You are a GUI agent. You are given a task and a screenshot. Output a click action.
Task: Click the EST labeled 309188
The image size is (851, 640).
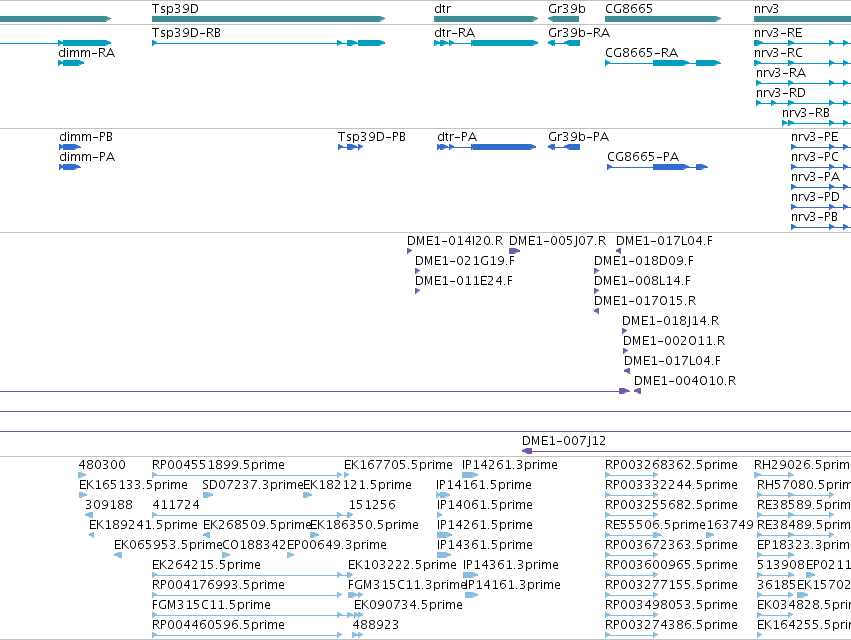(109, 505)
